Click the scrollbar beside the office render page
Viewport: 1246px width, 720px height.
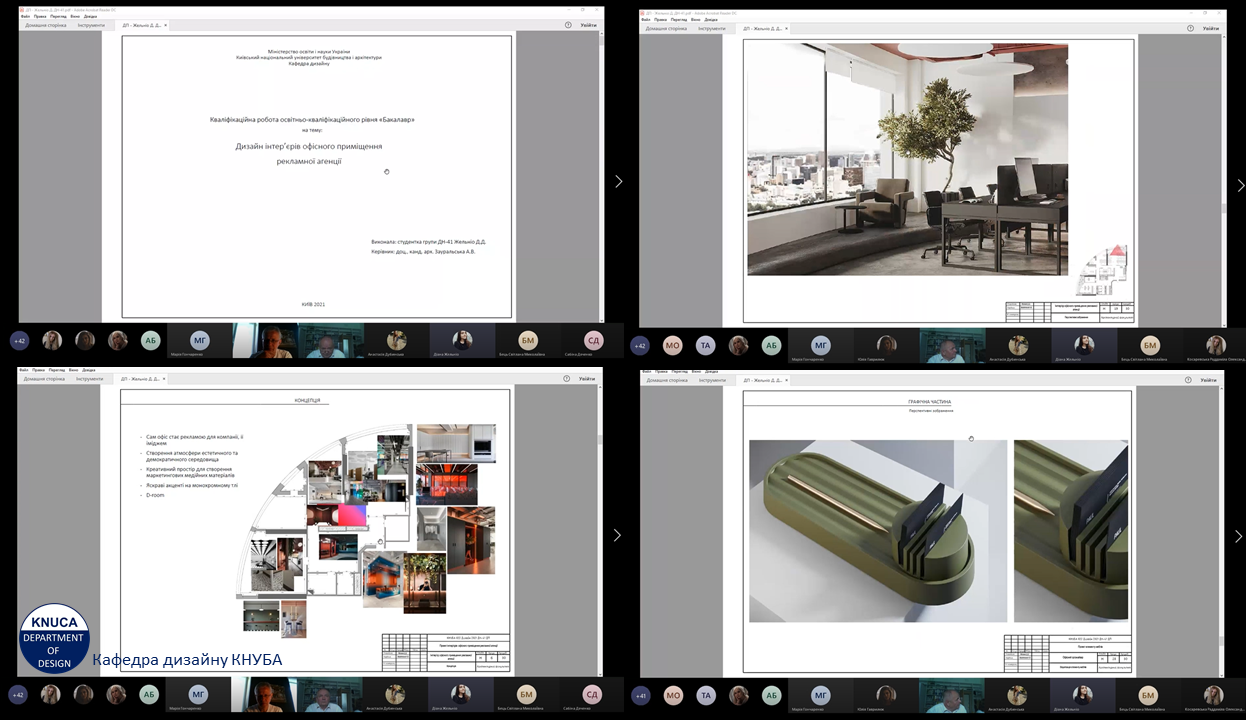coord(1223,180)
